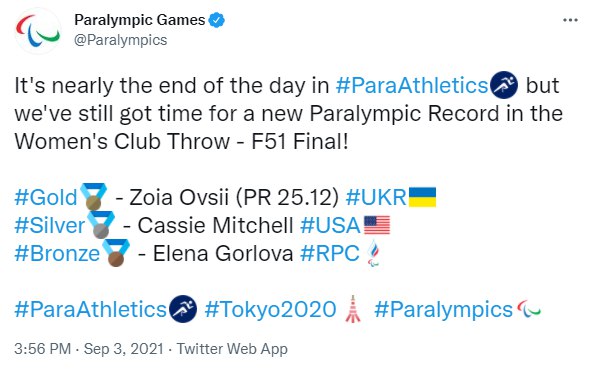The height and width of the screenshot is (369, 591).
Task: Click the Tokyo Tower emoji icon
Action: pos(353,309)
